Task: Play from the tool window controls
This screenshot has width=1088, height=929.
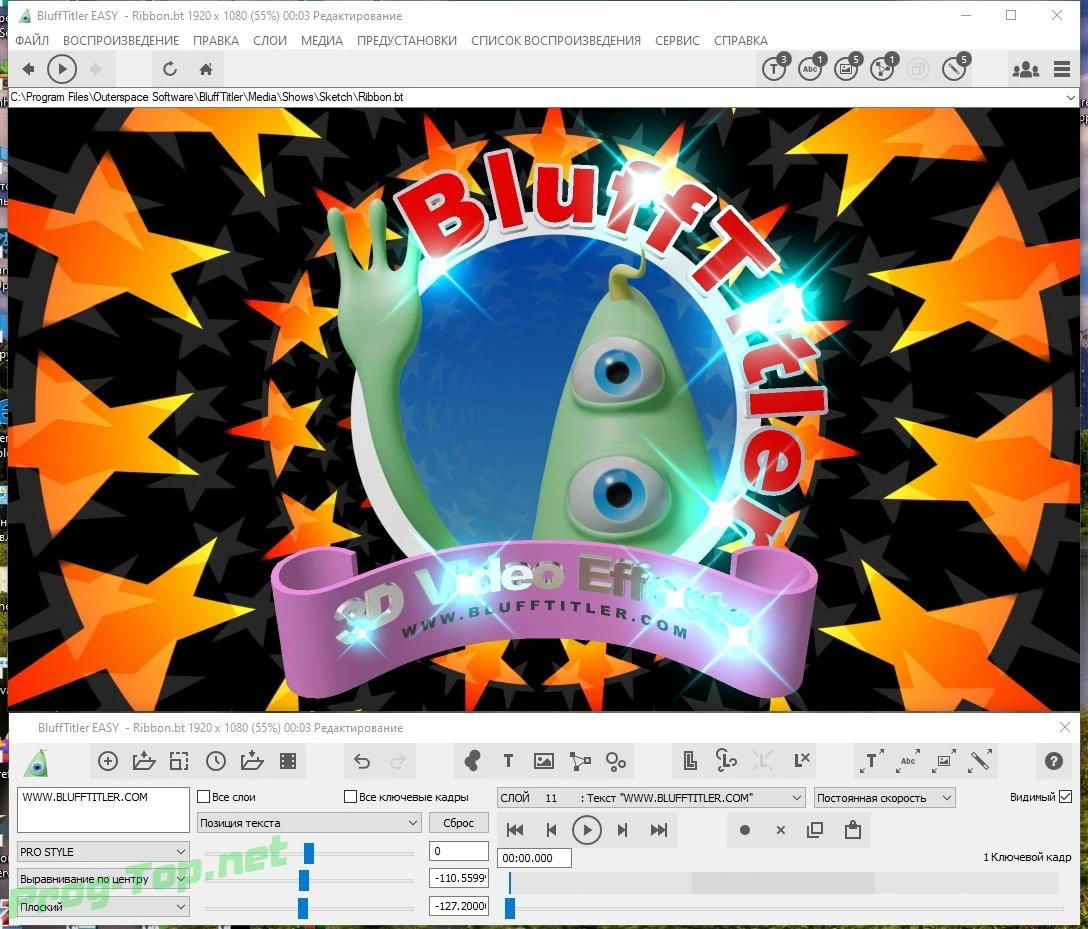Action: 586,830
